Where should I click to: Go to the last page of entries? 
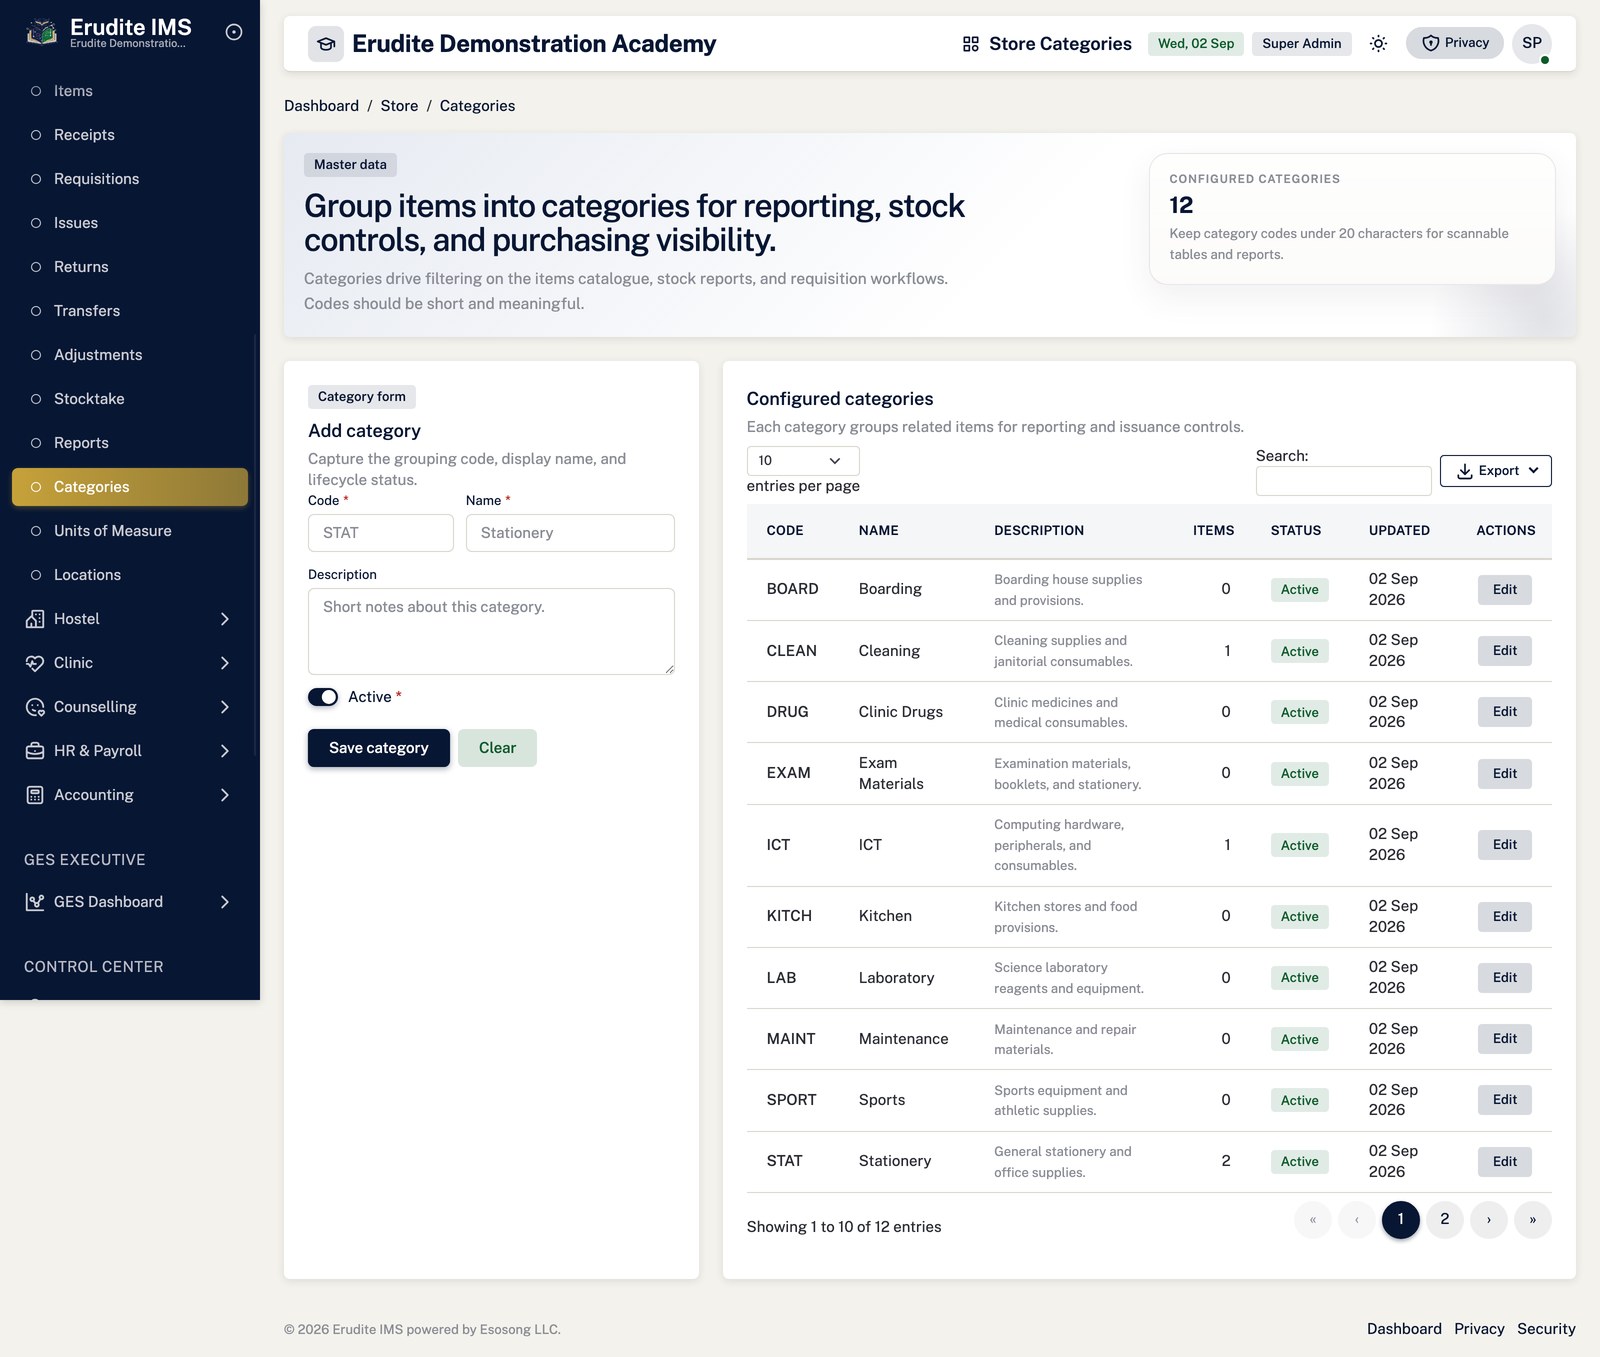(1533, 1220)
